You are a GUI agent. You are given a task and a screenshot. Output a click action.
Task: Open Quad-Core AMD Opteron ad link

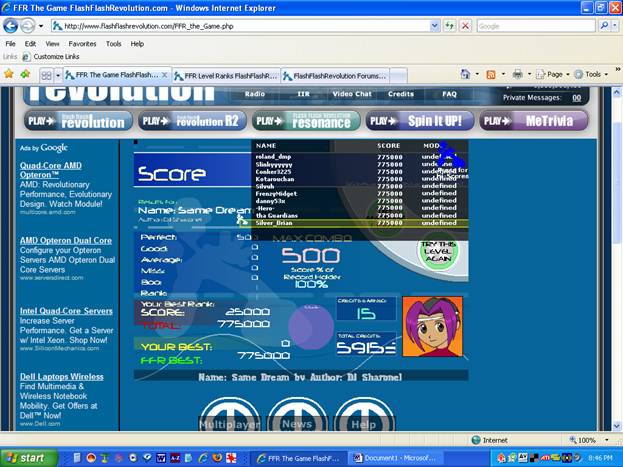pos(51,170)
